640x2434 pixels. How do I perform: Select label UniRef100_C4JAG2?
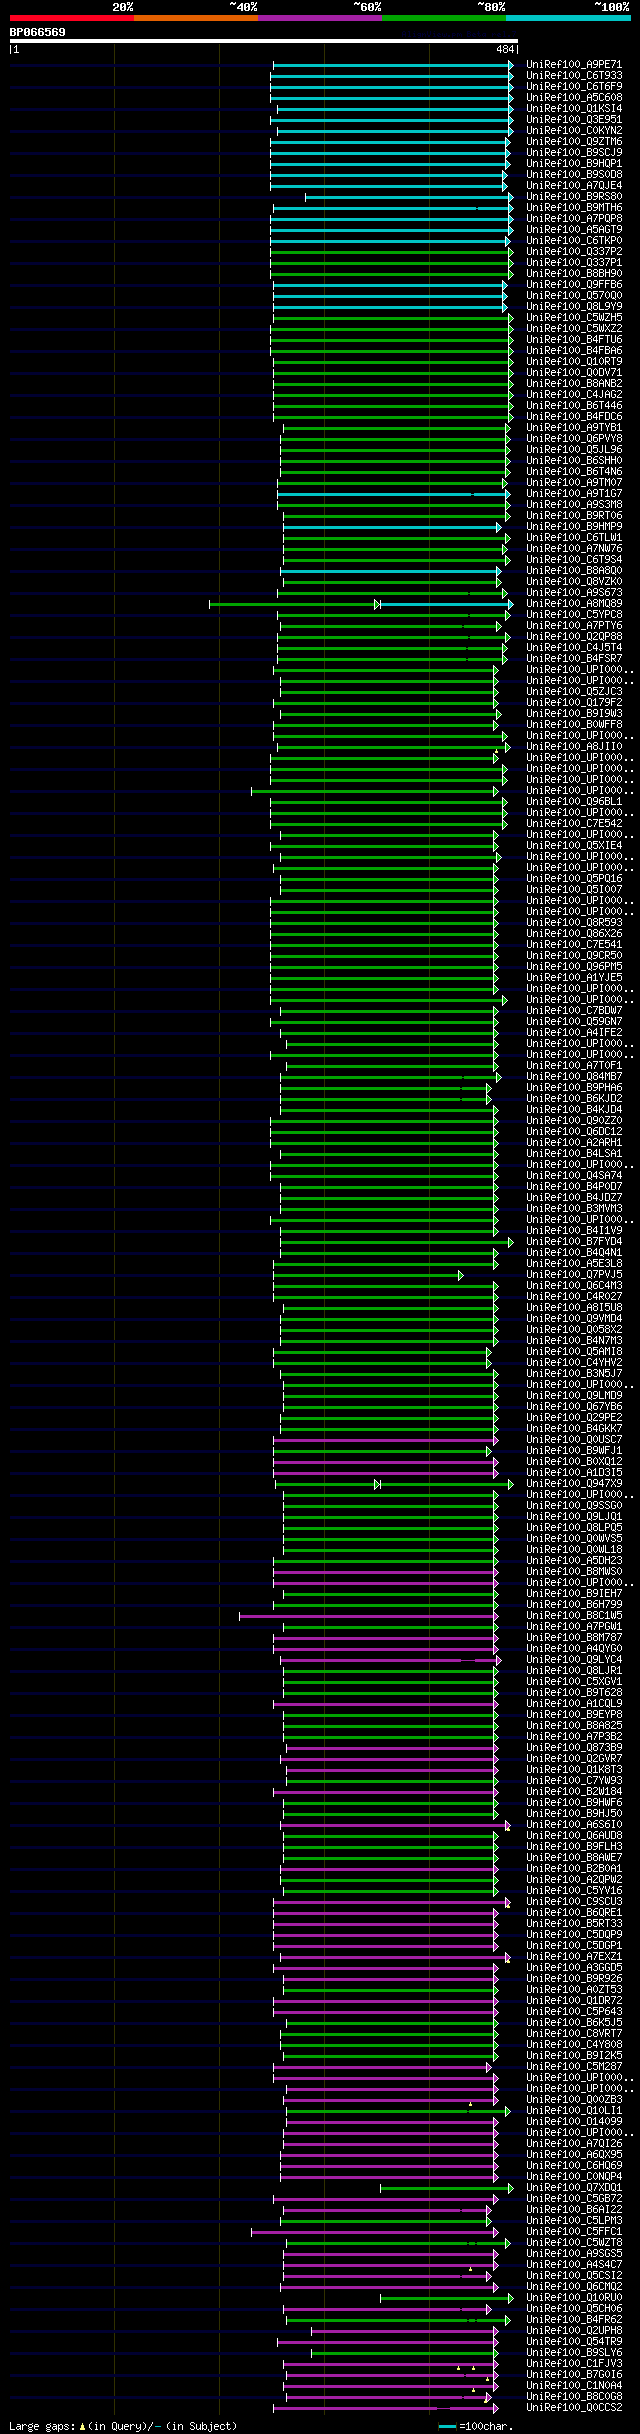pyautogui.click(x=574, y=394)
